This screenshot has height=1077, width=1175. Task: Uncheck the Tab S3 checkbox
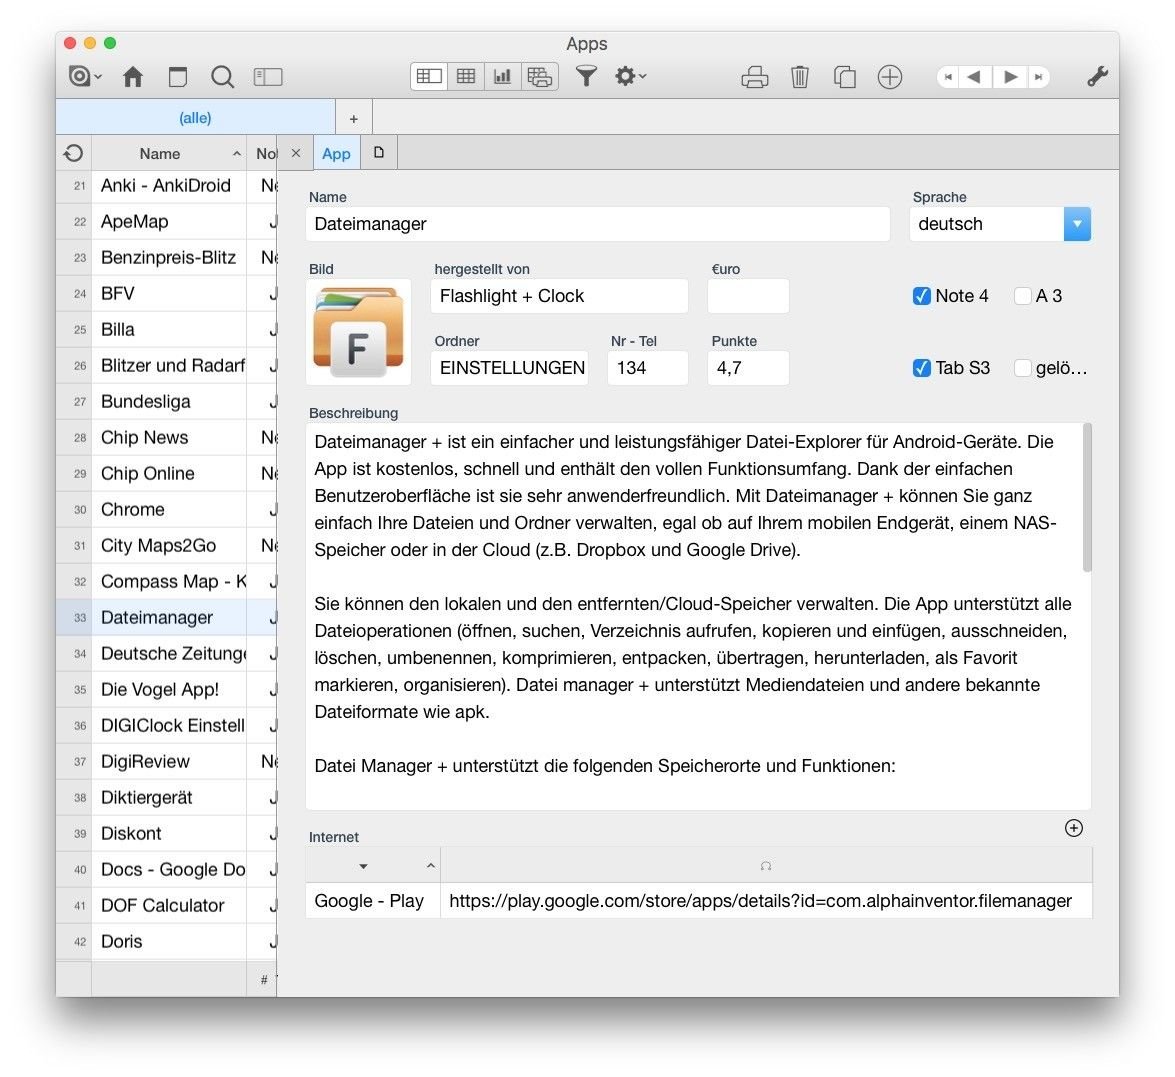point(922,368)
